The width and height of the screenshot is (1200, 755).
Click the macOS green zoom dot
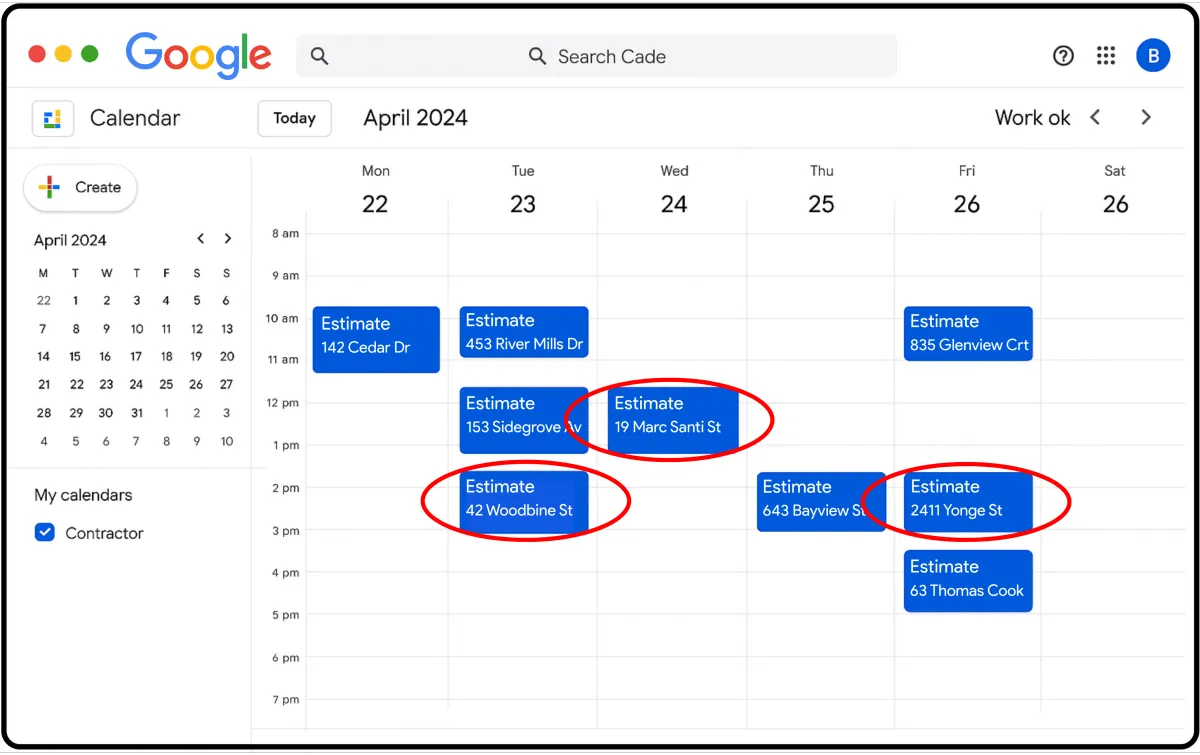[x=90, y=55]
